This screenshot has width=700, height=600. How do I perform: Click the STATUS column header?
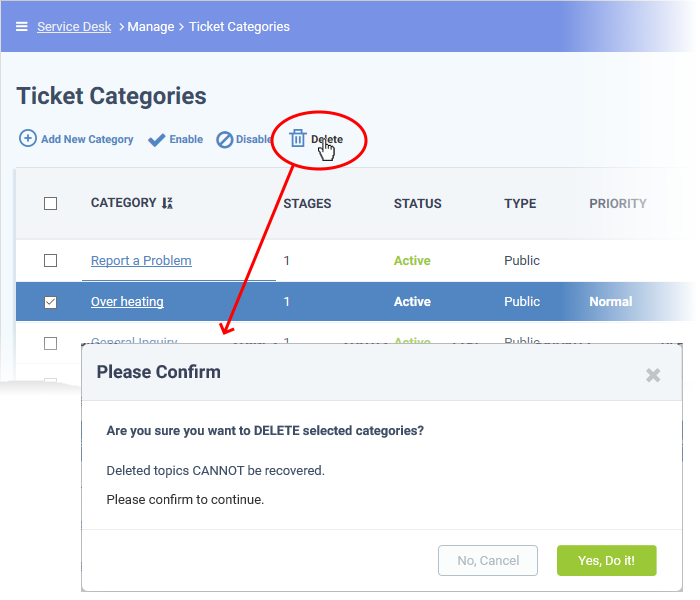[x=417, y=204]
